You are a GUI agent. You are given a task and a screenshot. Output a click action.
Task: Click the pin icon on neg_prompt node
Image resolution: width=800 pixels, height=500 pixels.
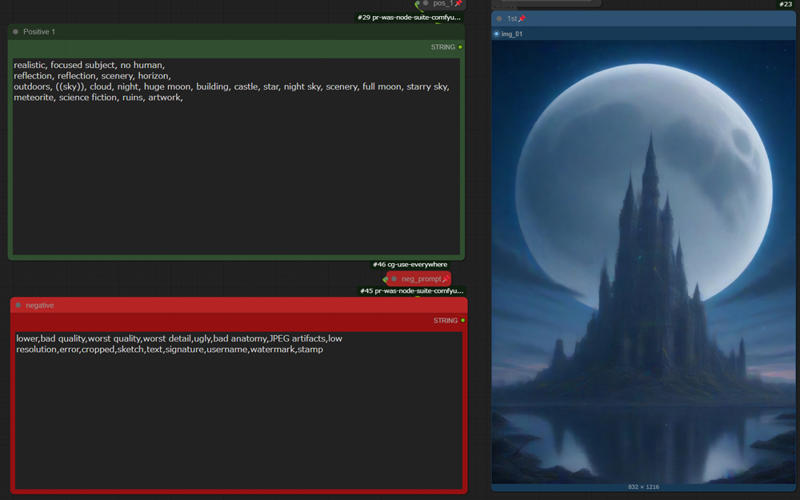[445, 279]
